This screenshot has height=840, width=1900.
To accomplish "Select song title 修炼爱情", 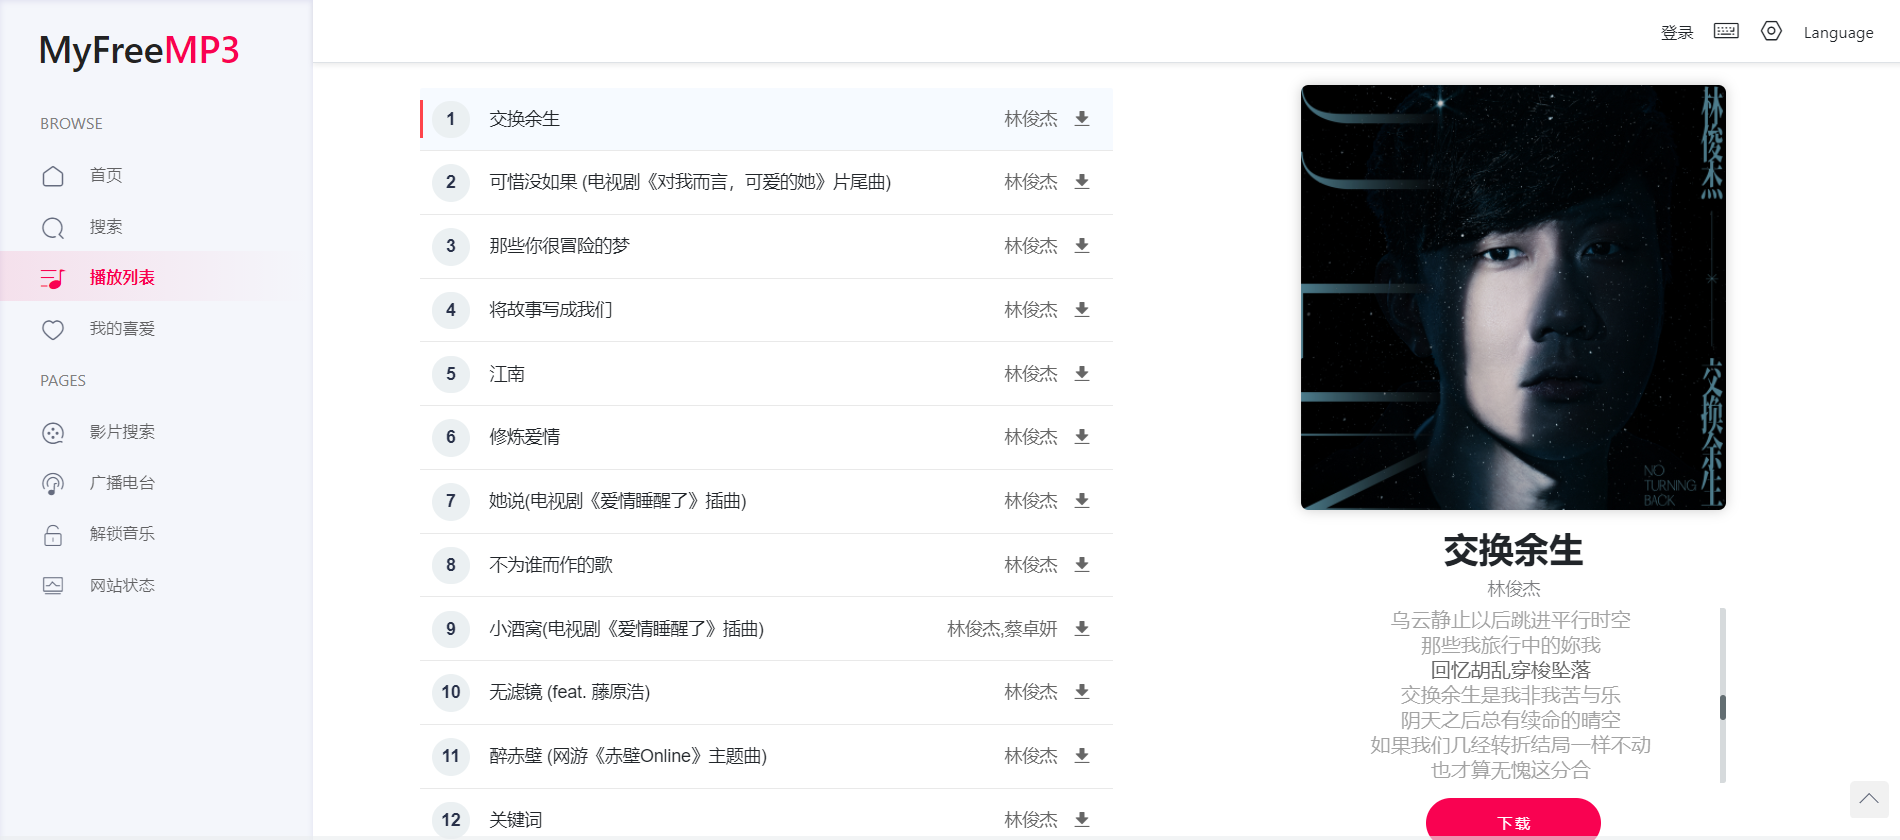I will [524, 437].
